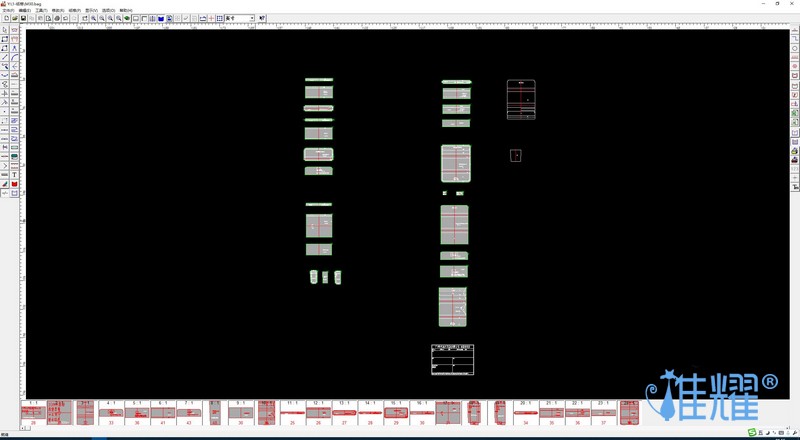
Task: Click the New file icon in toolbar
Action: point(6,18)
